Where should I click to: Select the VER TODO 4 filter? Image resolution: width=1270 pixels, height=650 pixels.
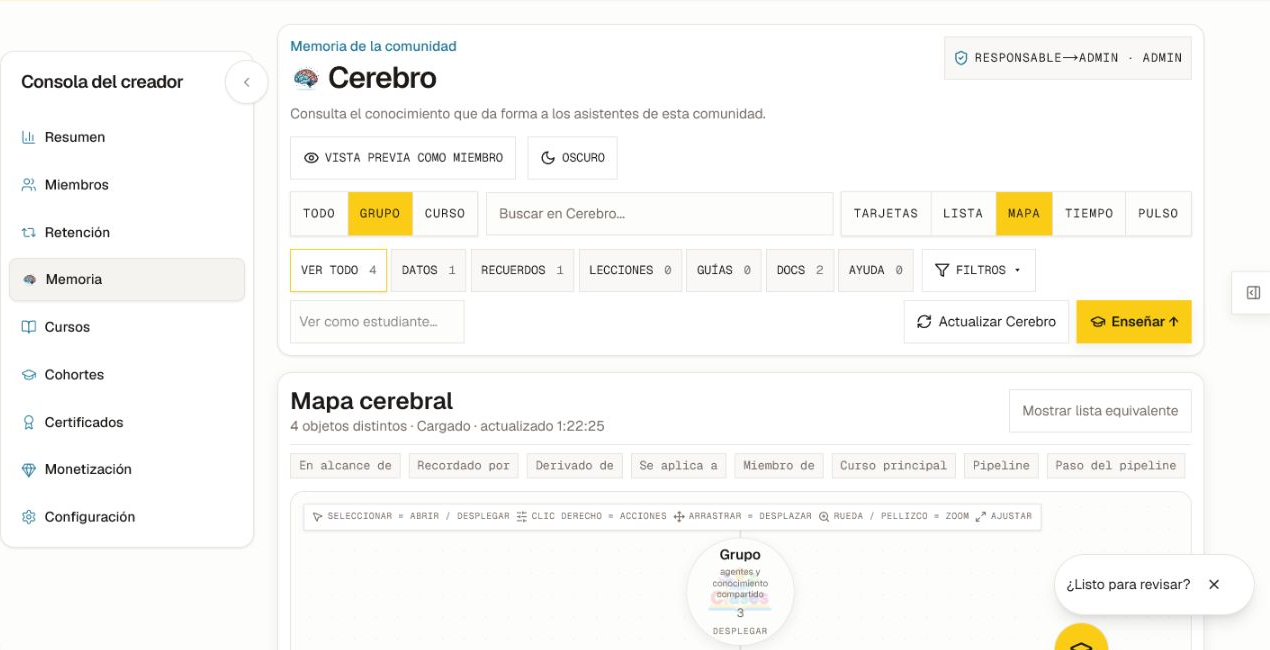[x=338, y=270]
